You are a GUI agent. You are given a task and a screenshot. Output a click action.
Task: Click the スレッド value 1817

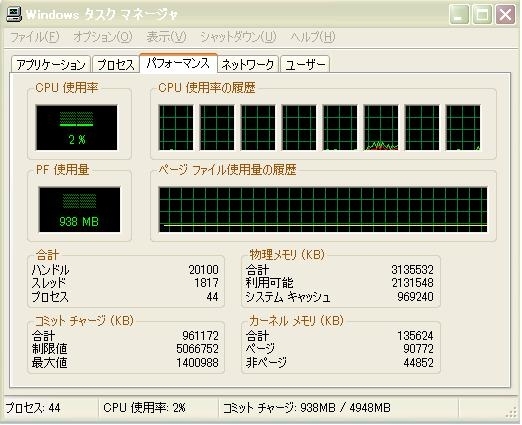point(206,283)
